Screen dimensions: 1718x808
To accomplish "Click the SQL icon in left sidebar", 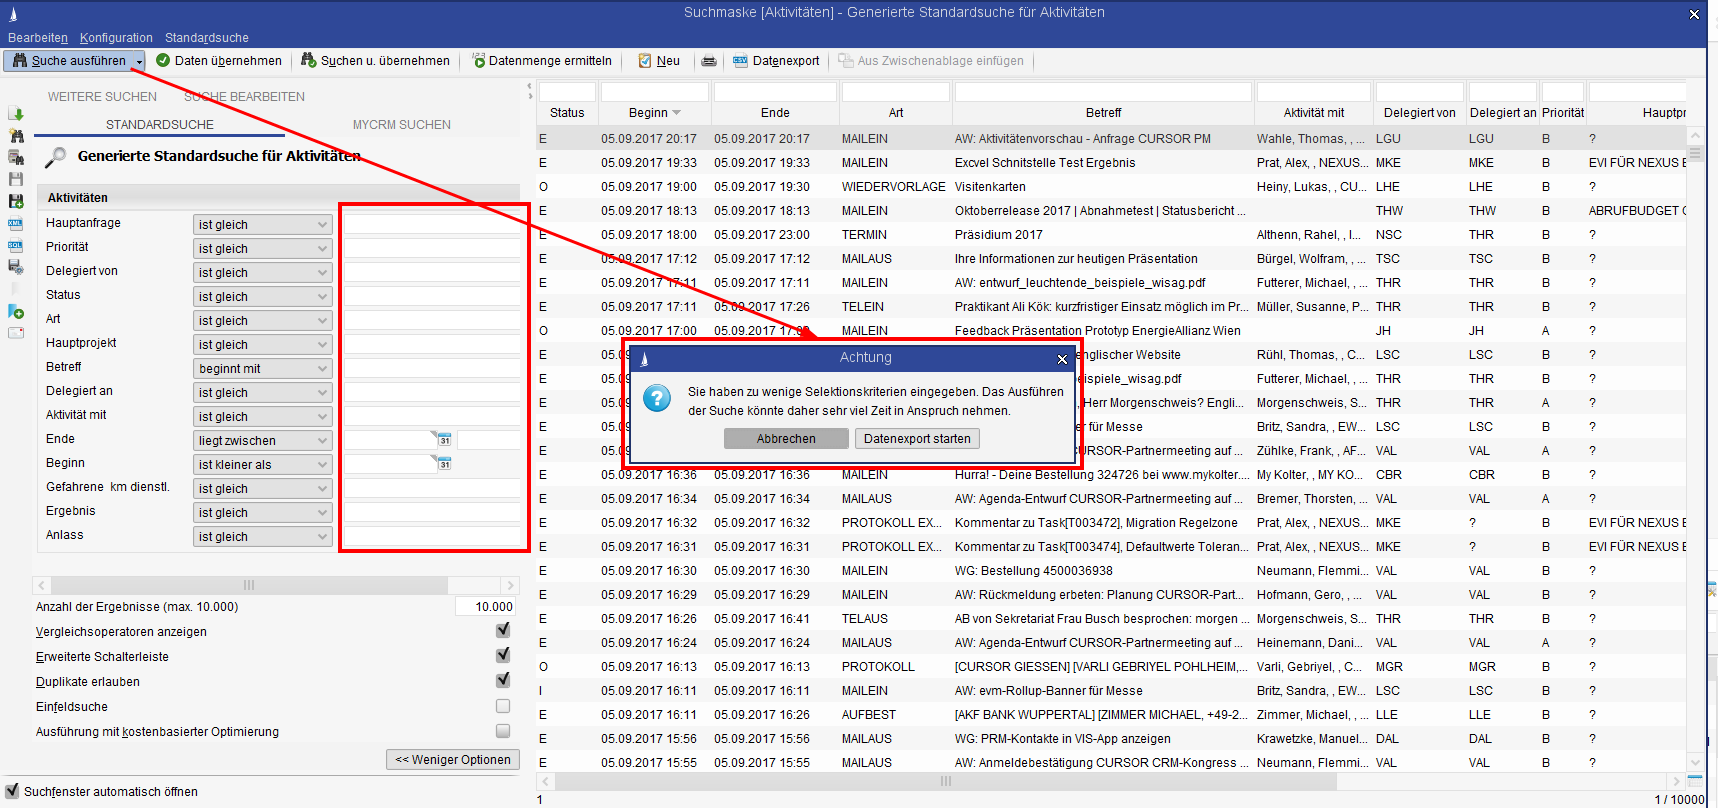I will click(15, 245).
